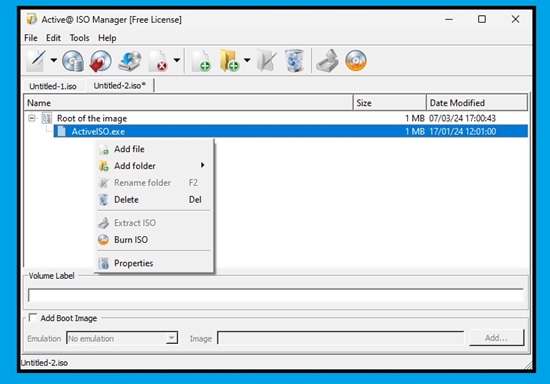Click the Extract ISO toolbar icon
The image size is (550, 384).
click(x=327, y=61)
